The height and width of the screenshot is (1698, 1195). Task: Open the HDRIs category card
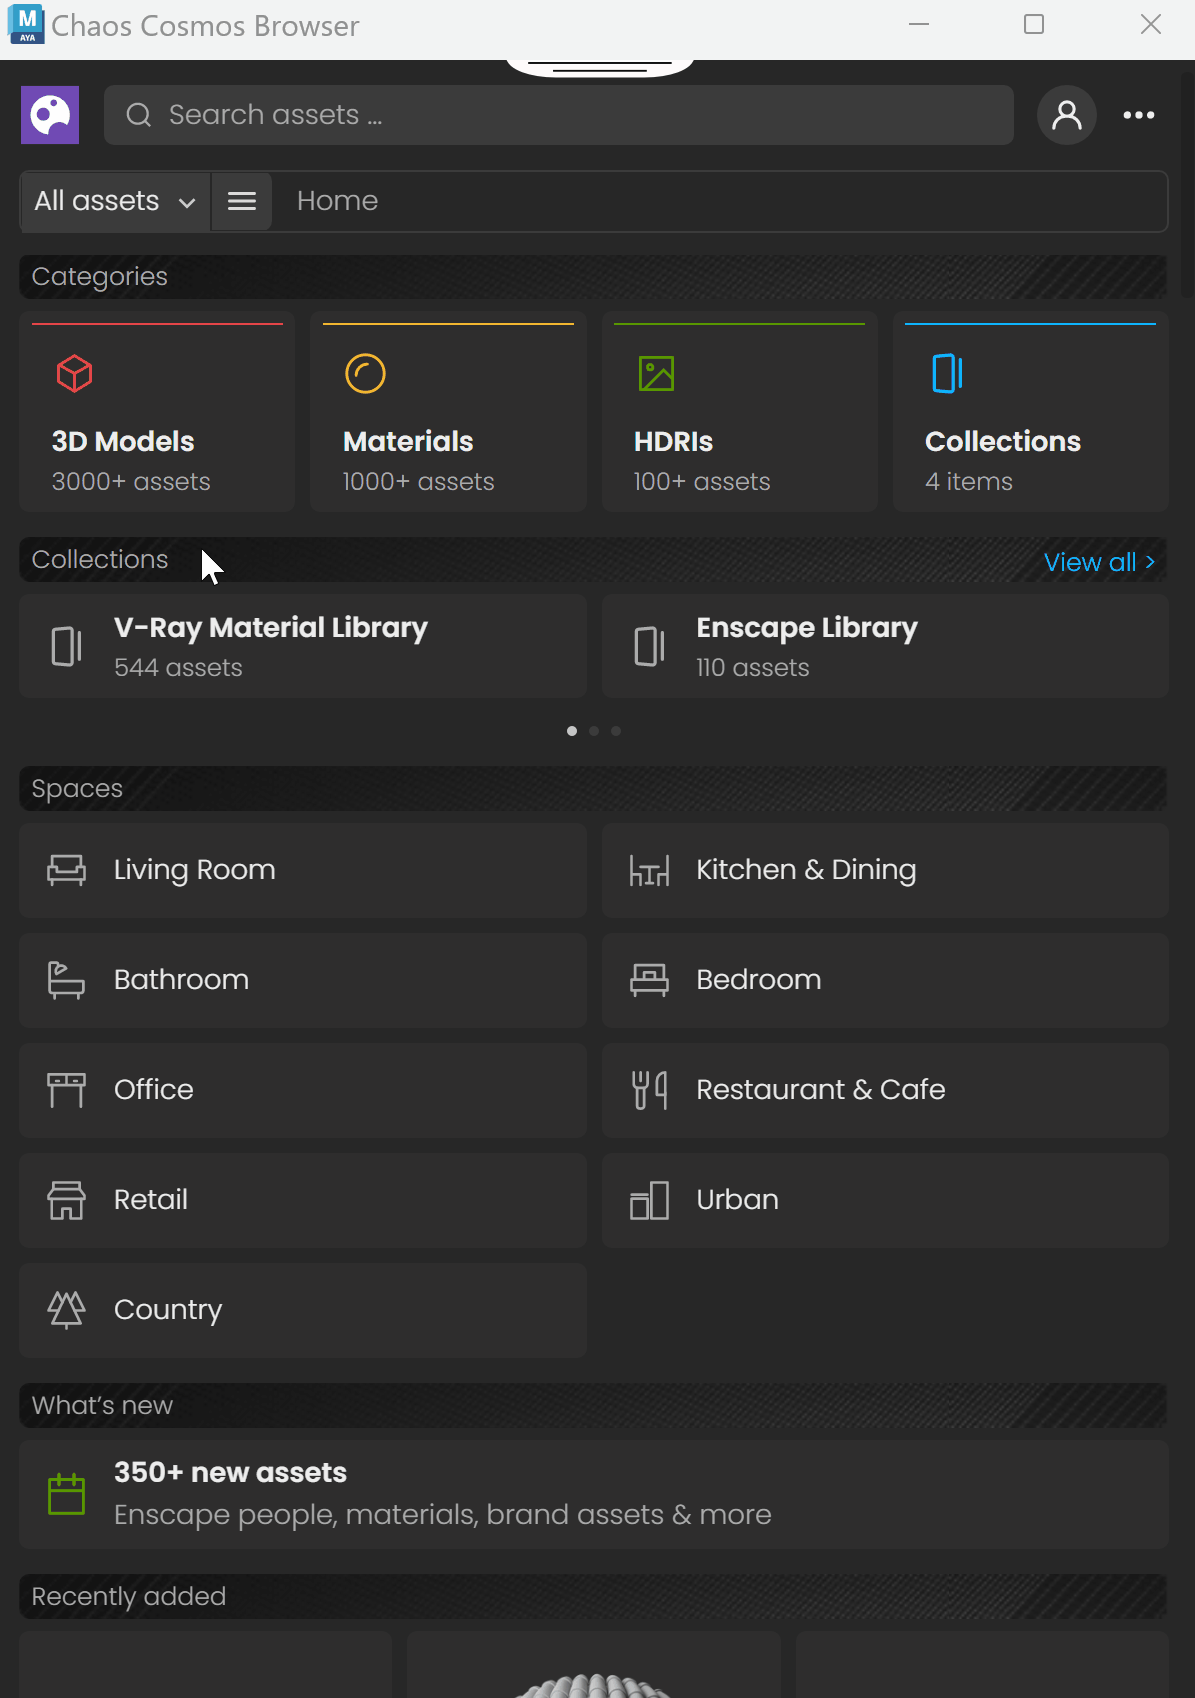pos(739,412)
